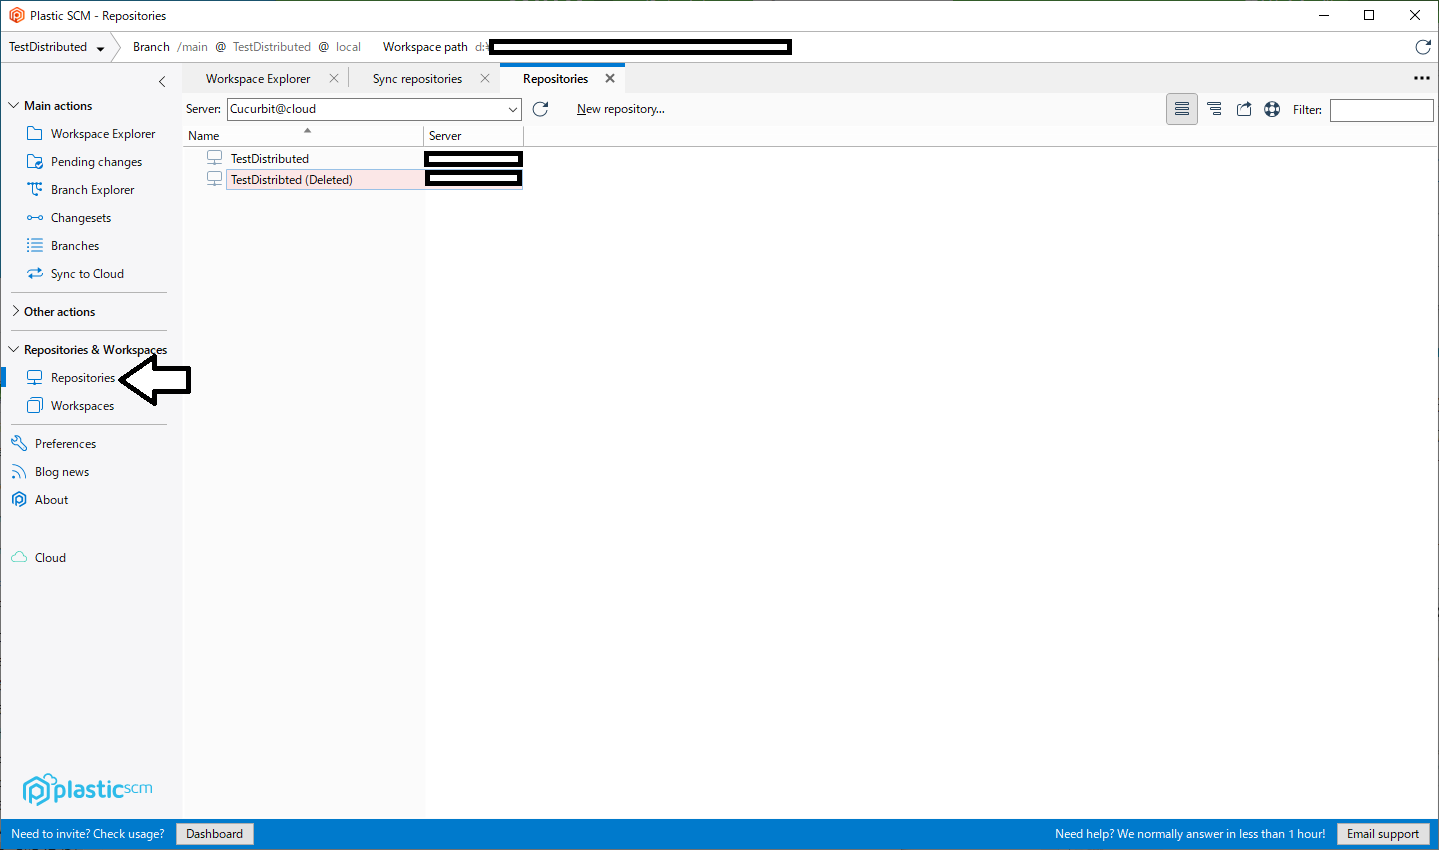Viewport: 1439px width, 850px height.
Task: Collapse the Main actions section
Action: click(x=14, y=105)
